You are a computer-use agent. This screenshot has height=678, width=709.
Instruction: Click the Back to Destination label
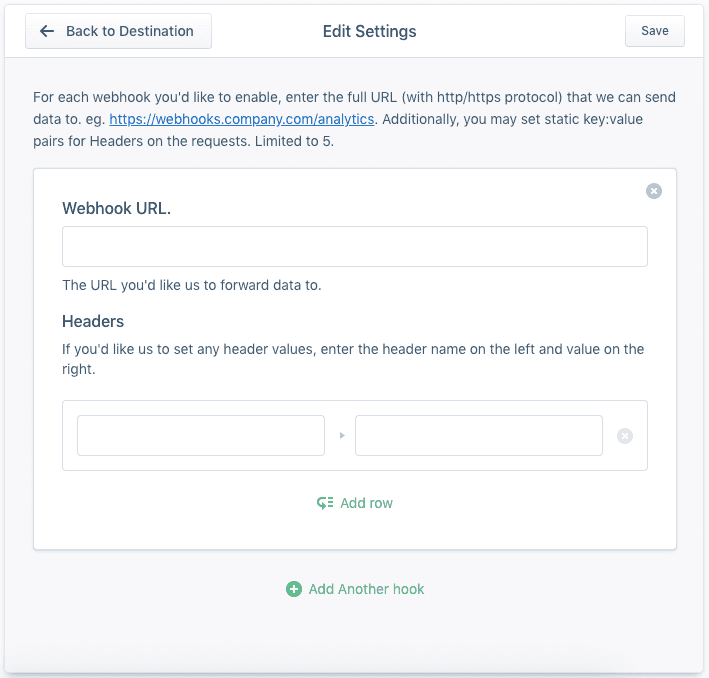pos(129,31)
